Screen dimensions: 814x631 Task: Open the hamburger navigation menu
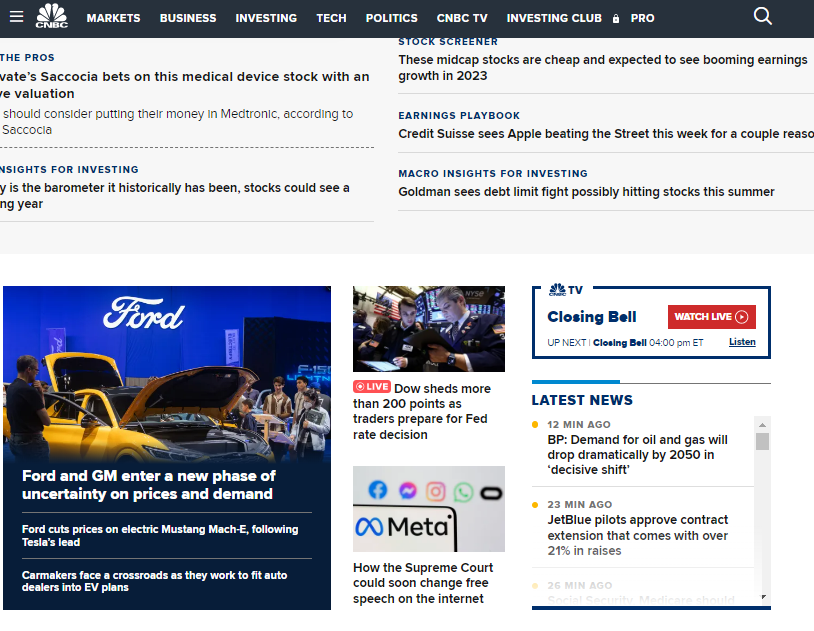tap(17, 17)
